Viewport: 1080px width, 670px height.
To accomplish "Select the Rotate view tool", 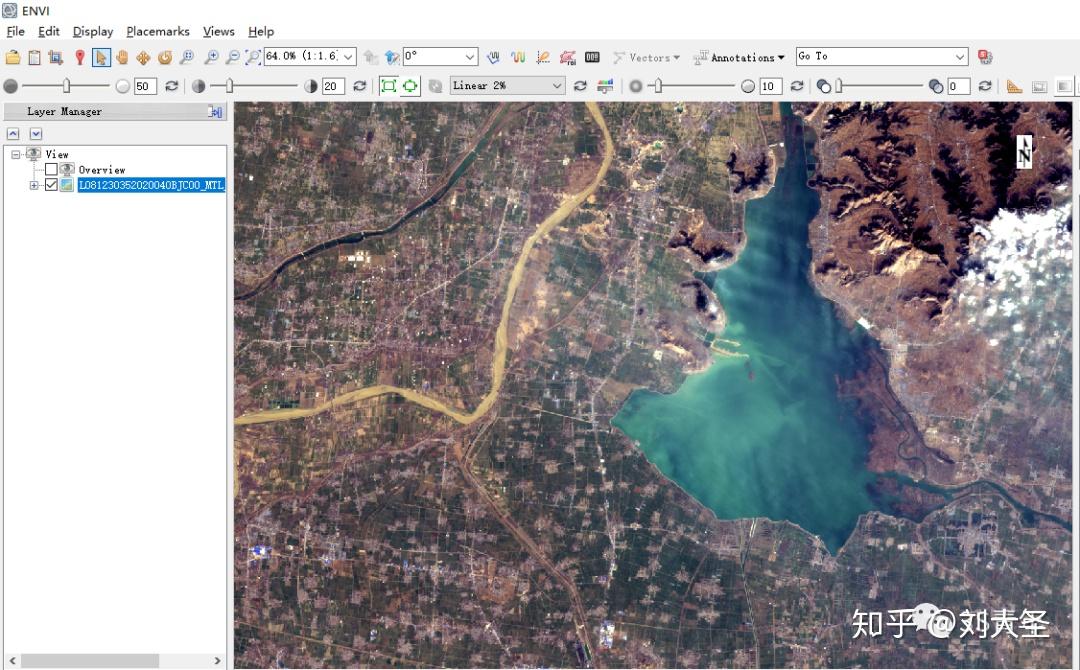I will pyautogui.click(x=165, y=58).
